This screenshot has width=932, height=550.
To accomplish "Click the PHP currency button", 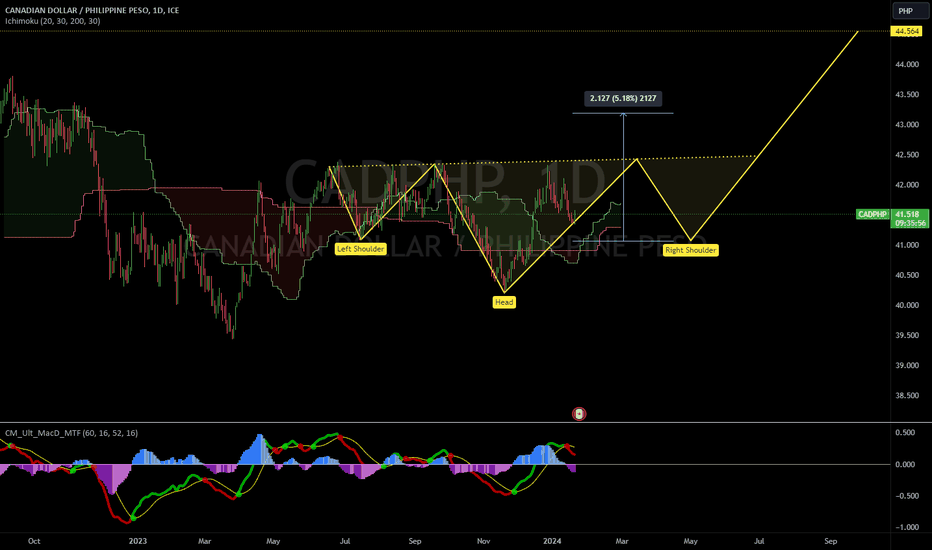I will pos(910,11).
